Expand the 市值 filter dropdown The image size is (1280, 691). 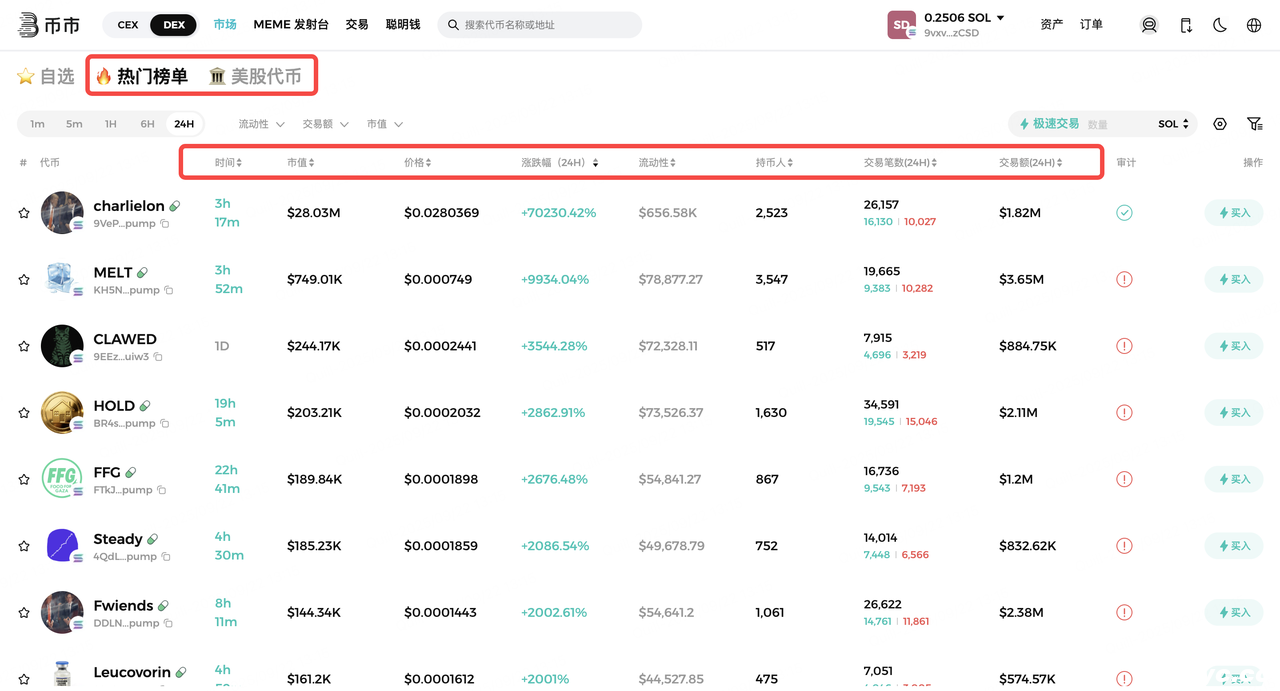pos(384,124)
